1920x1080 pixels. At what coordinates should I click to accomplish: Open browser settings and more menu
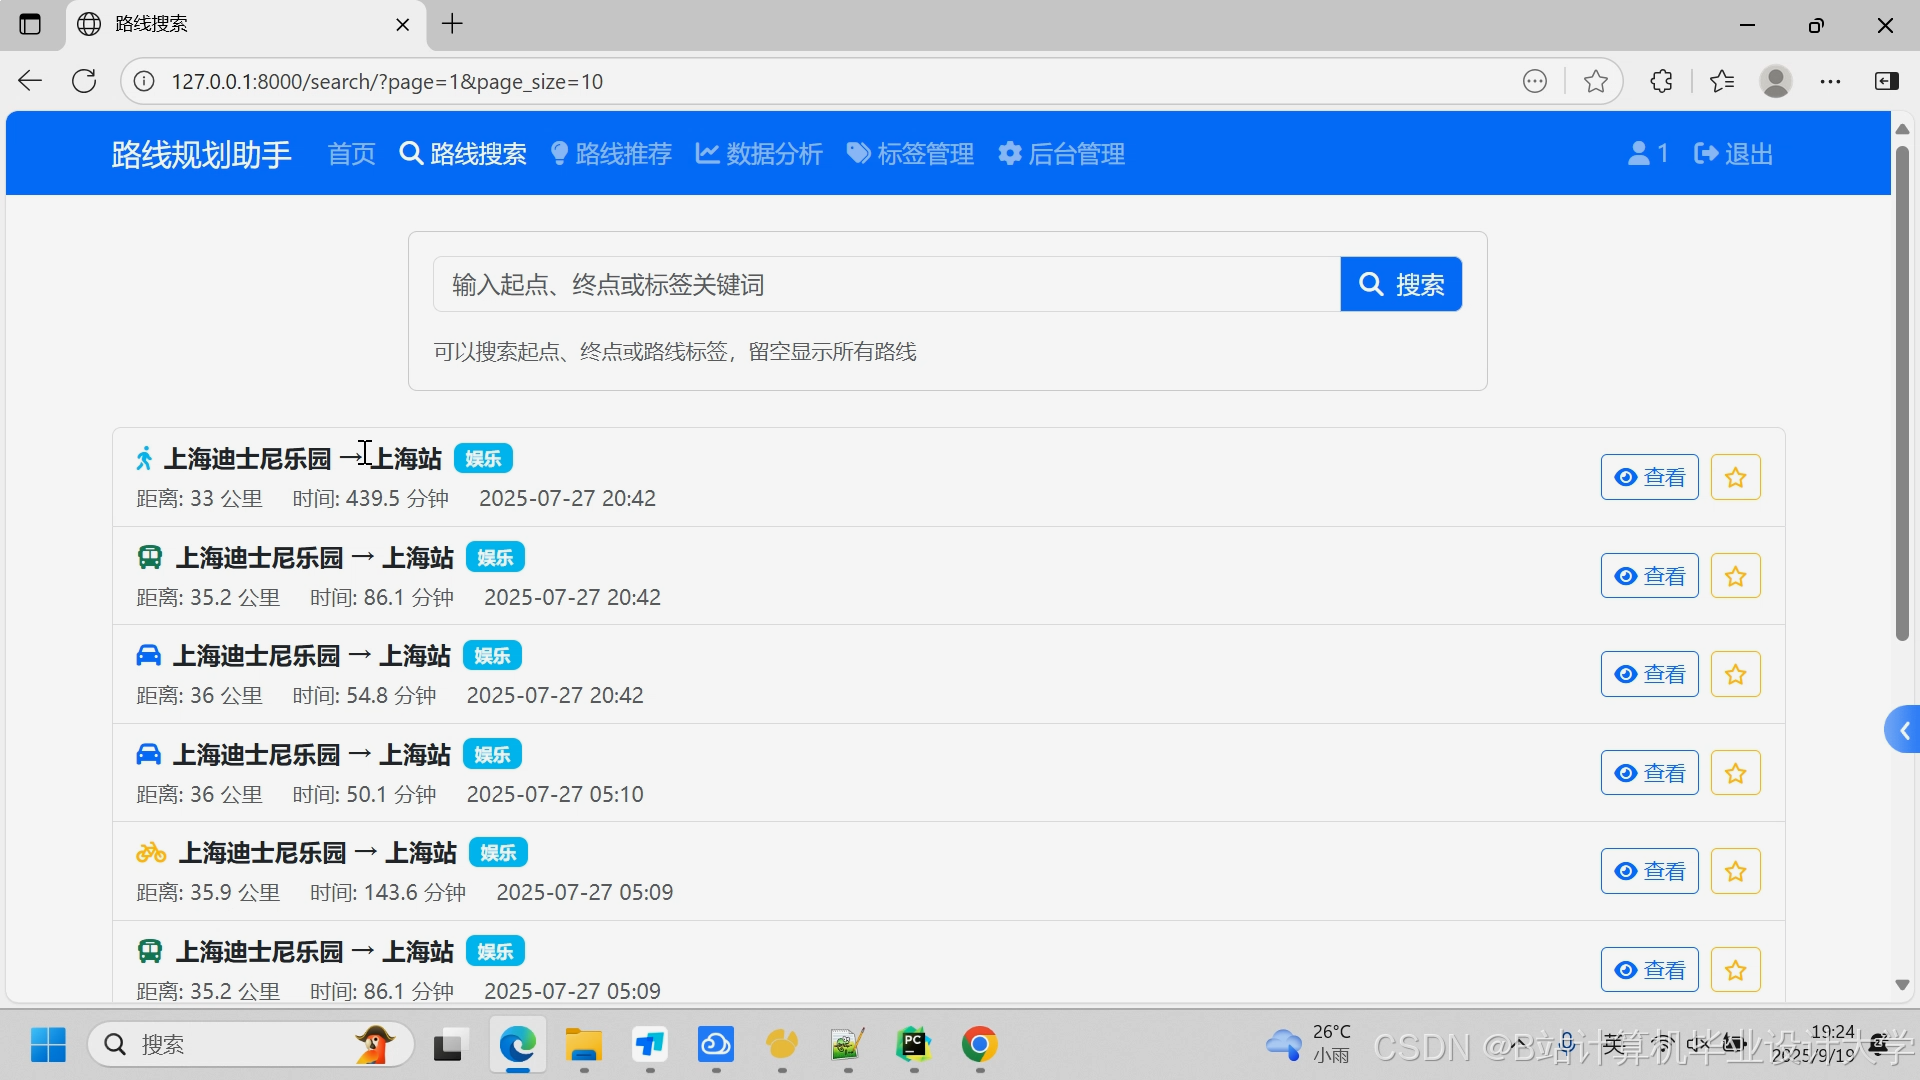pyautogui.click(x=1830, y=82)
